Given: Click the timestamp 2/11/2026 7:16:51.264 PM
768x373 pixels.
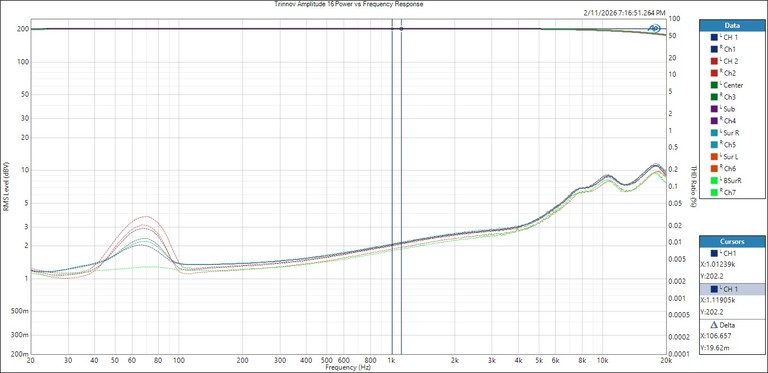Looking at the screenshot, I should 624,13.
